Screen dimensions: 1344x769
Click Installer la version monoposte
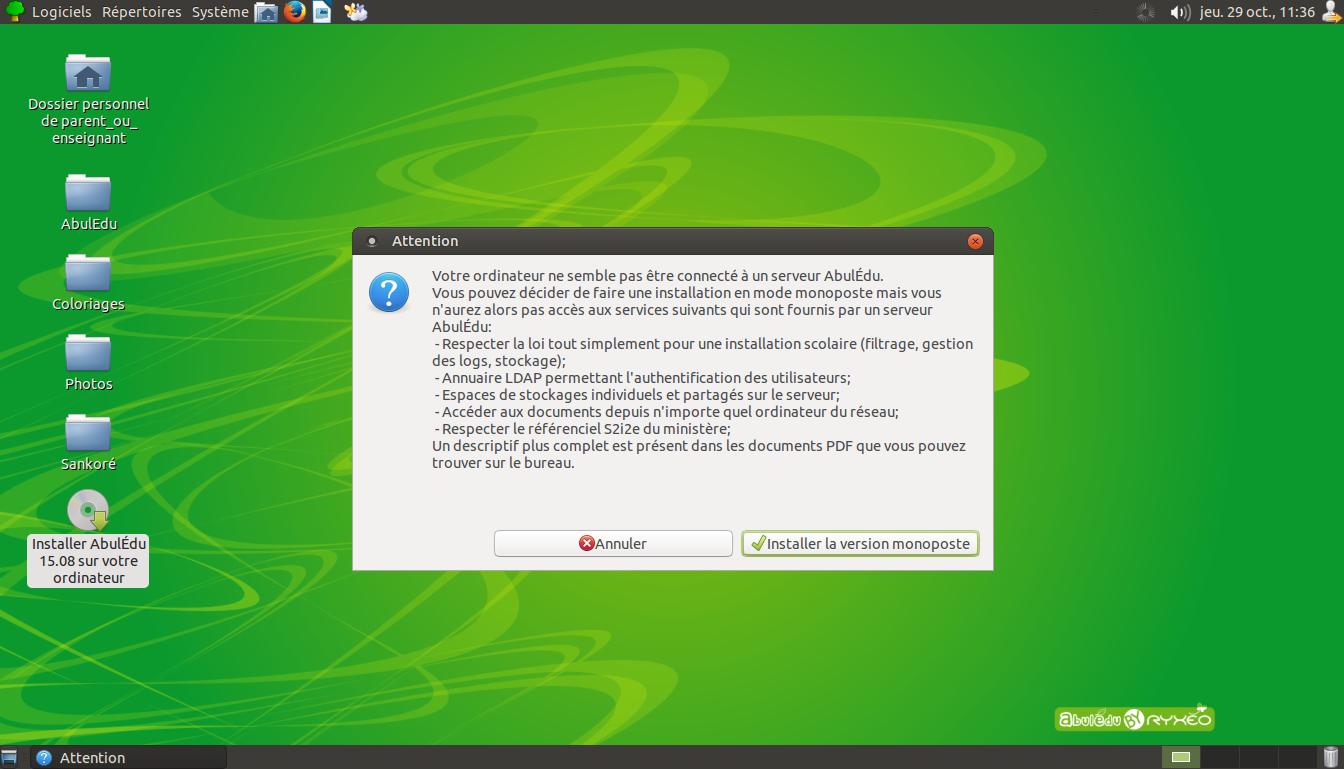coord(860,543)
